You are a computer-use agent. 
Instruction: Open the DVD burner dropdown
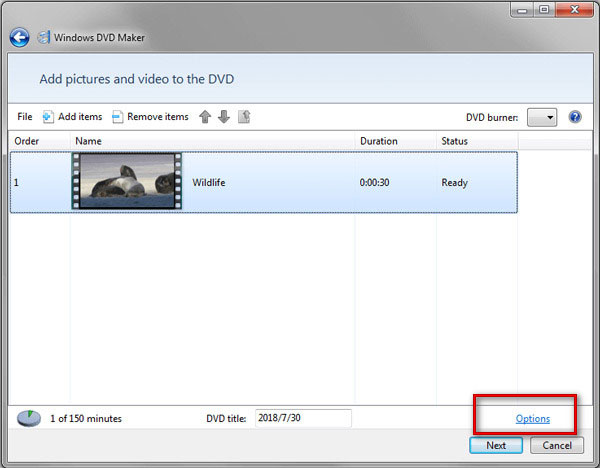[542, 117]
